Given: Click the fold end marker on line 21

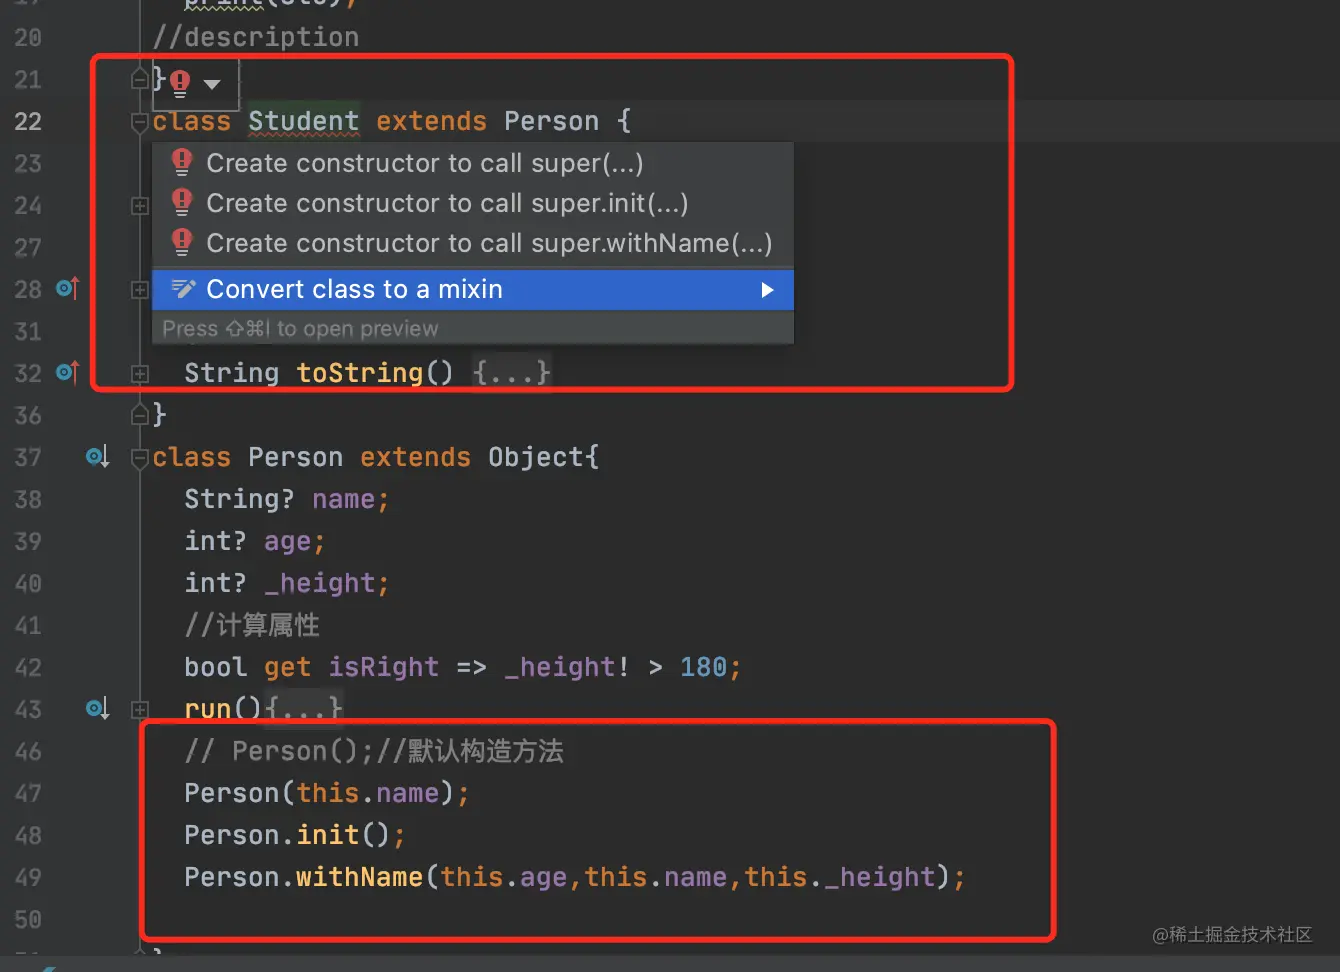Looking at the screenshot, I should pyautogui.click(x=140, y=78).
